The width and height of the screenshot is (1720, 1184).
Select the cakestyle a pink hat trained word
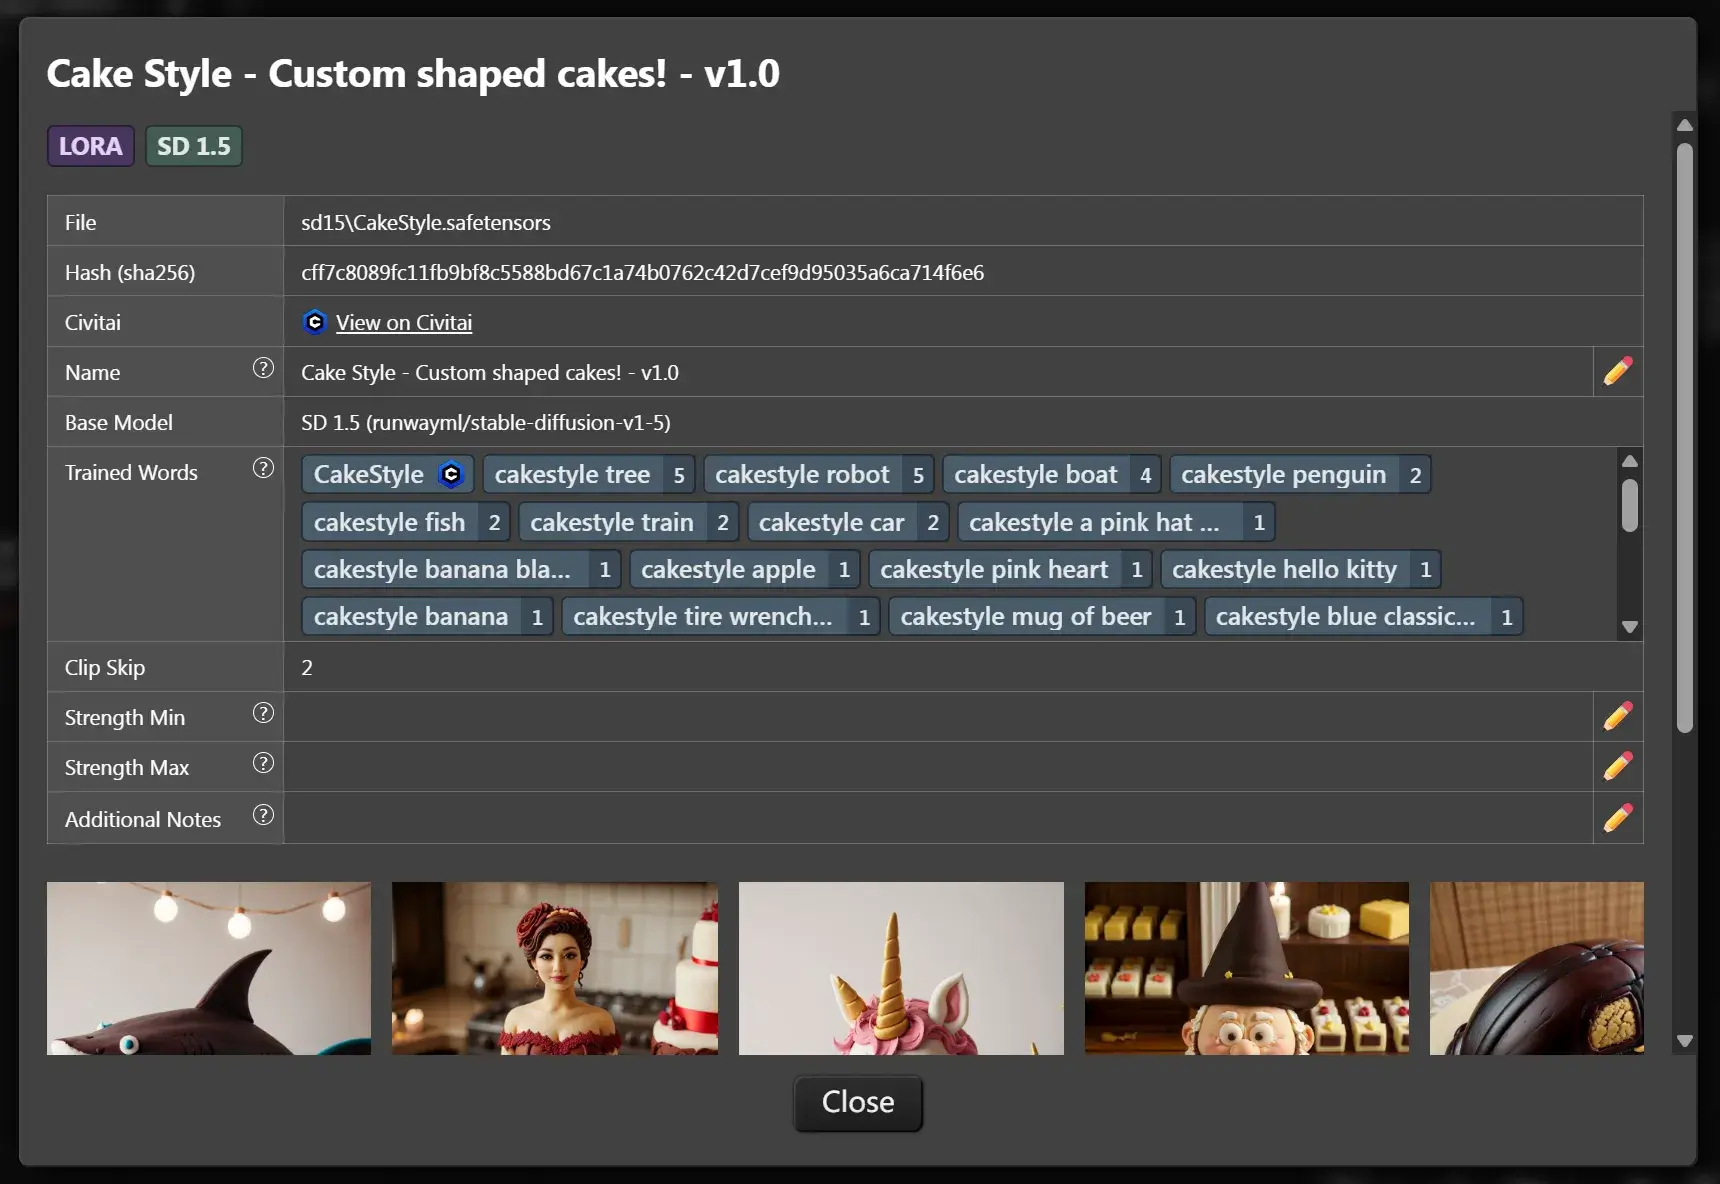(1117, 522)
